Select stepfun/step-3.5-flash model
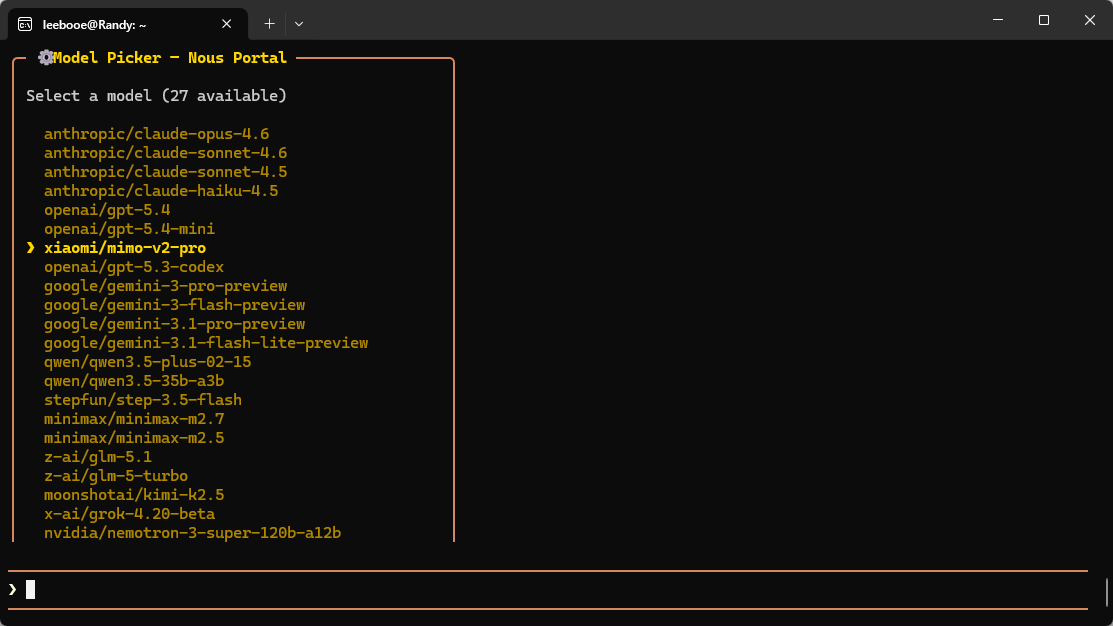The height and width of the screenshot is (626, 1113). (x=143, y=400)
